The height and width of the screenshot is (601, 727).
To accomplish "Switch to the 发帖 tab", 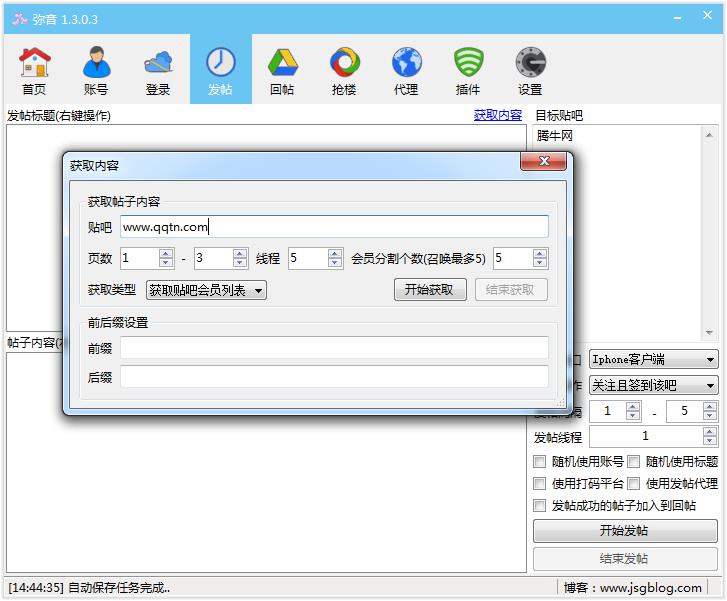I will point(220,70).
